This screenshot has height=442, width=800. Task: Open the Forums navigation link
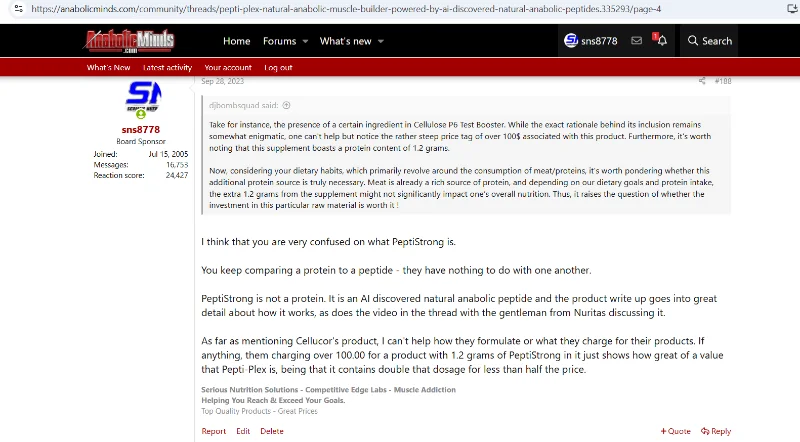tap(279, 41)
